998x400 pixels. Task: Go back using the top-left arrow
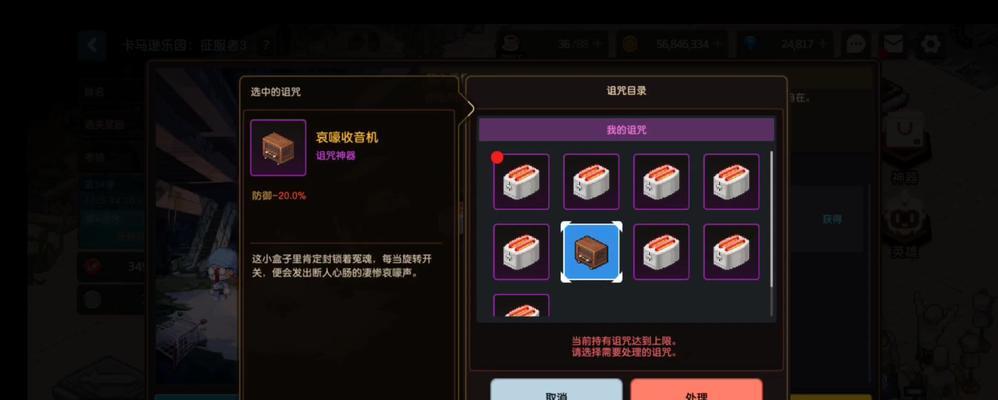(x=93, y=45)
